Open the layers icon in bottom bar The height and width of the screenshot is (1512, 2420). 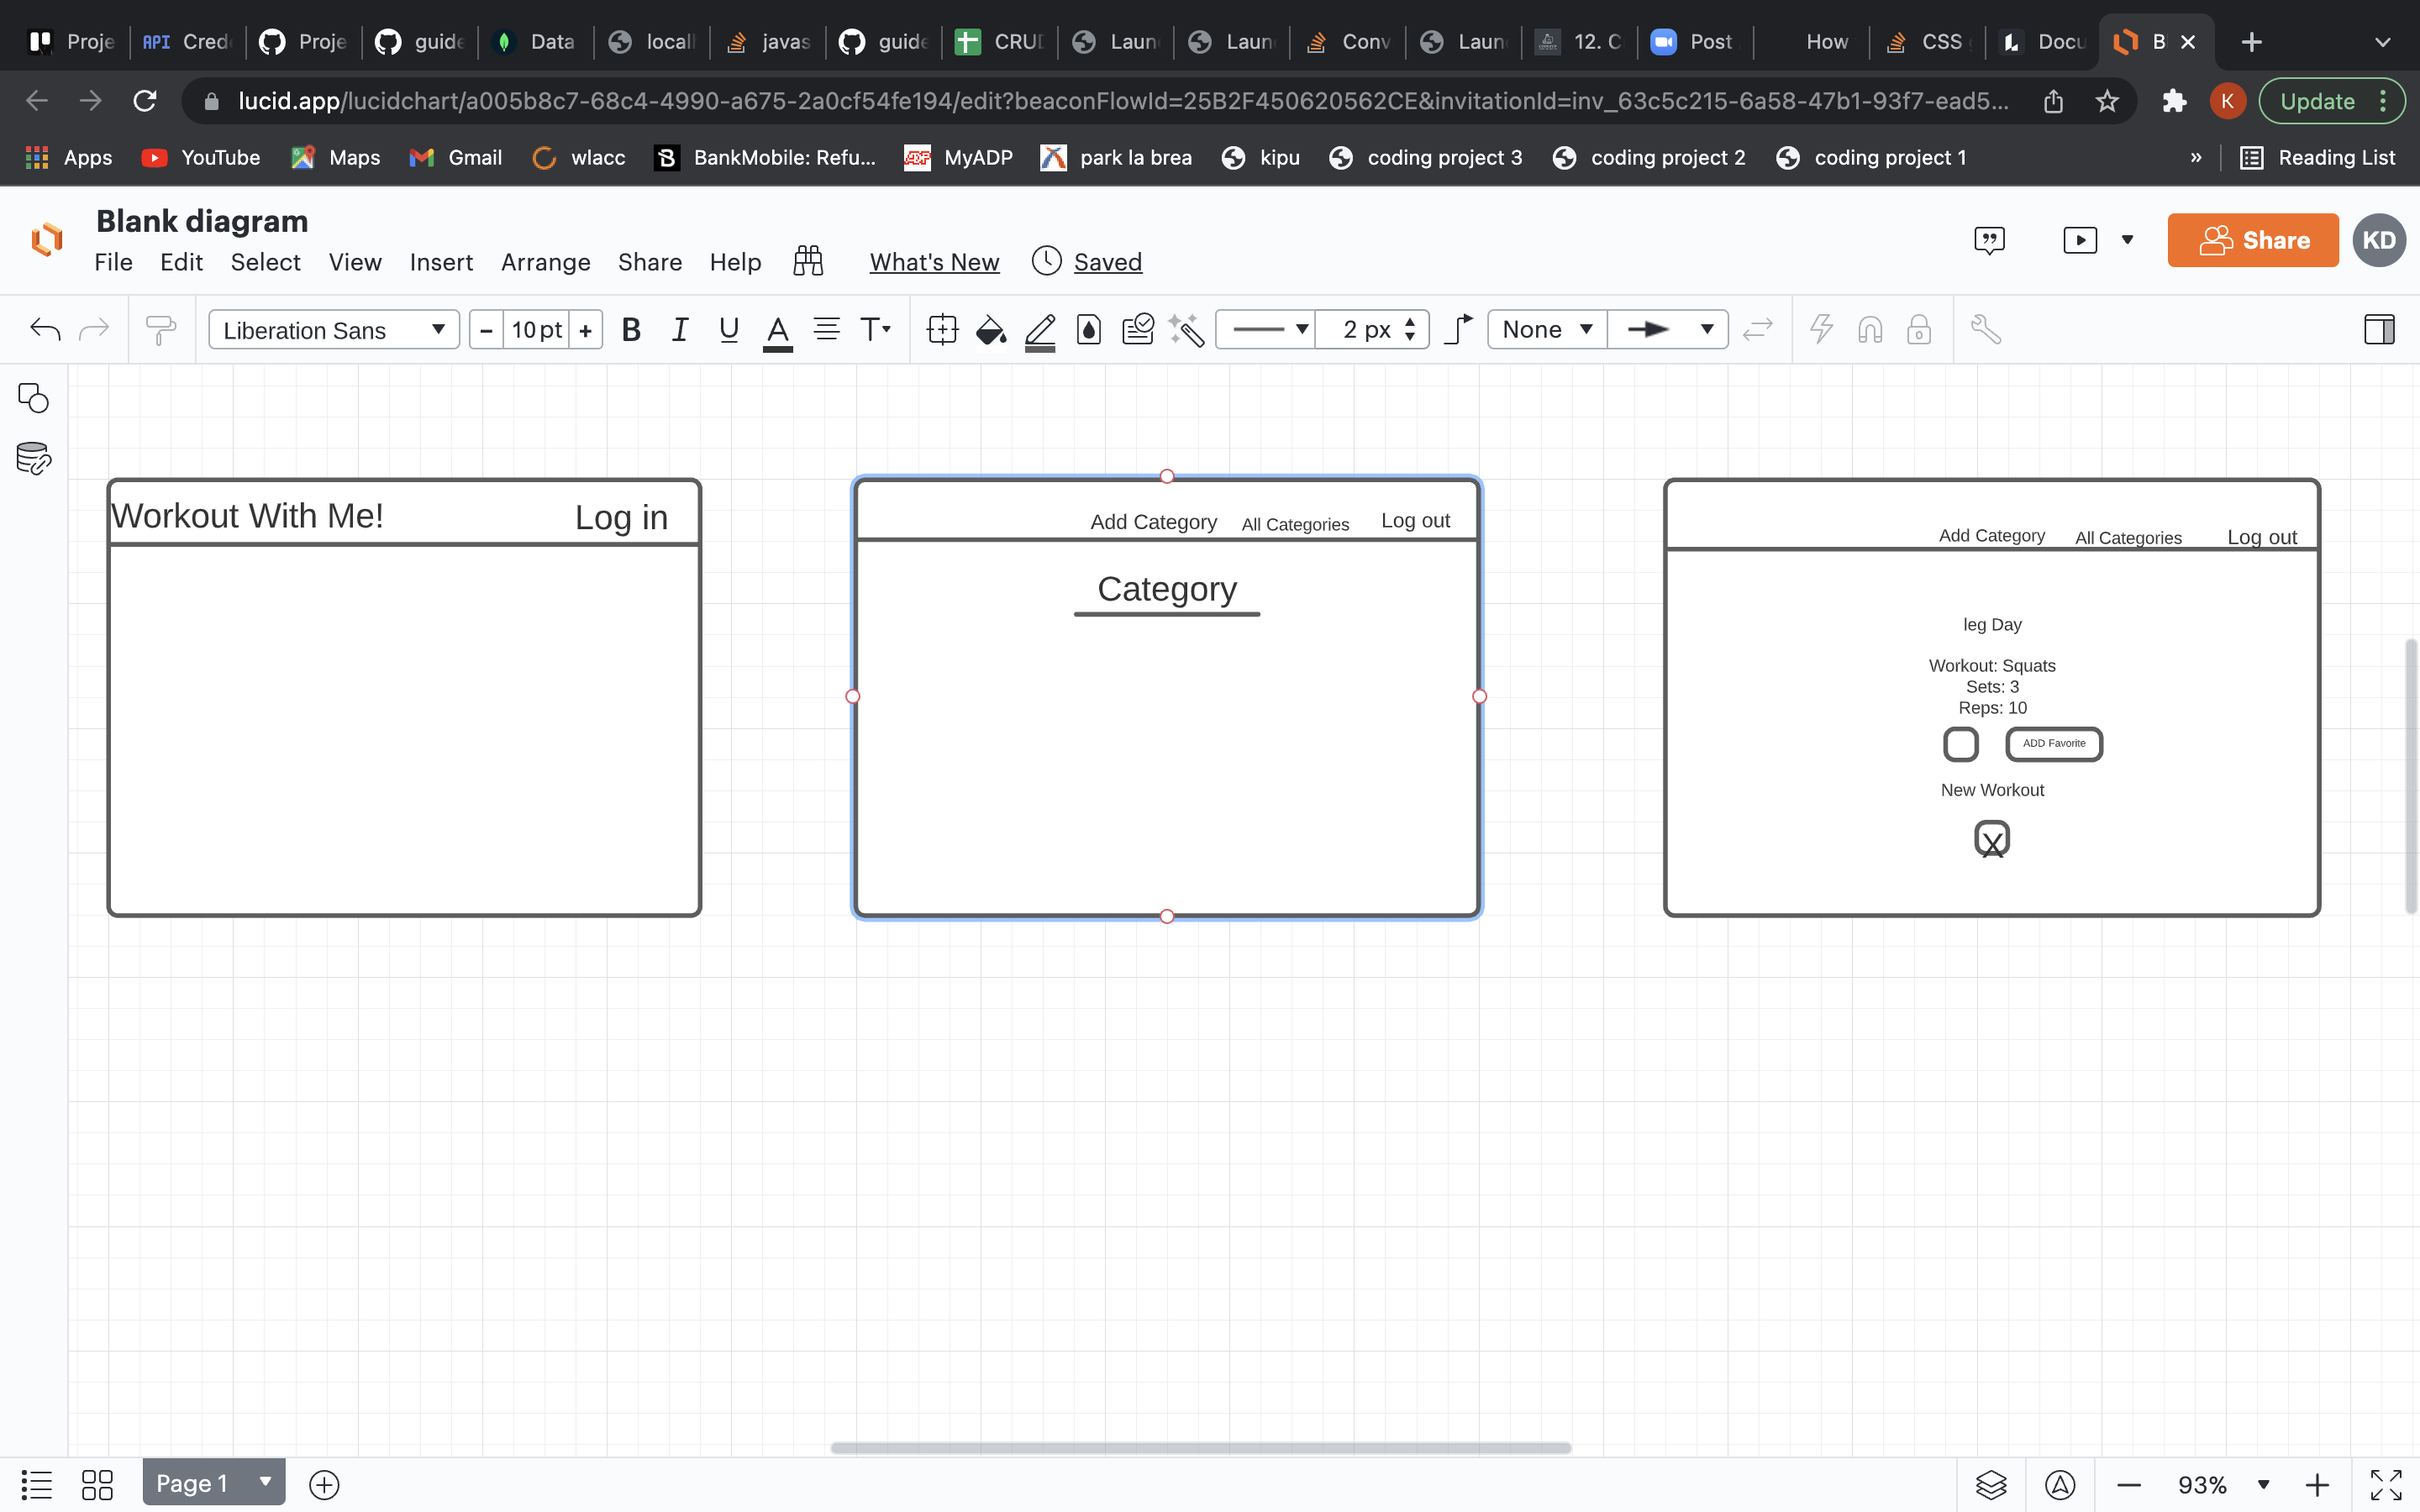[x=1991, y=1484]
